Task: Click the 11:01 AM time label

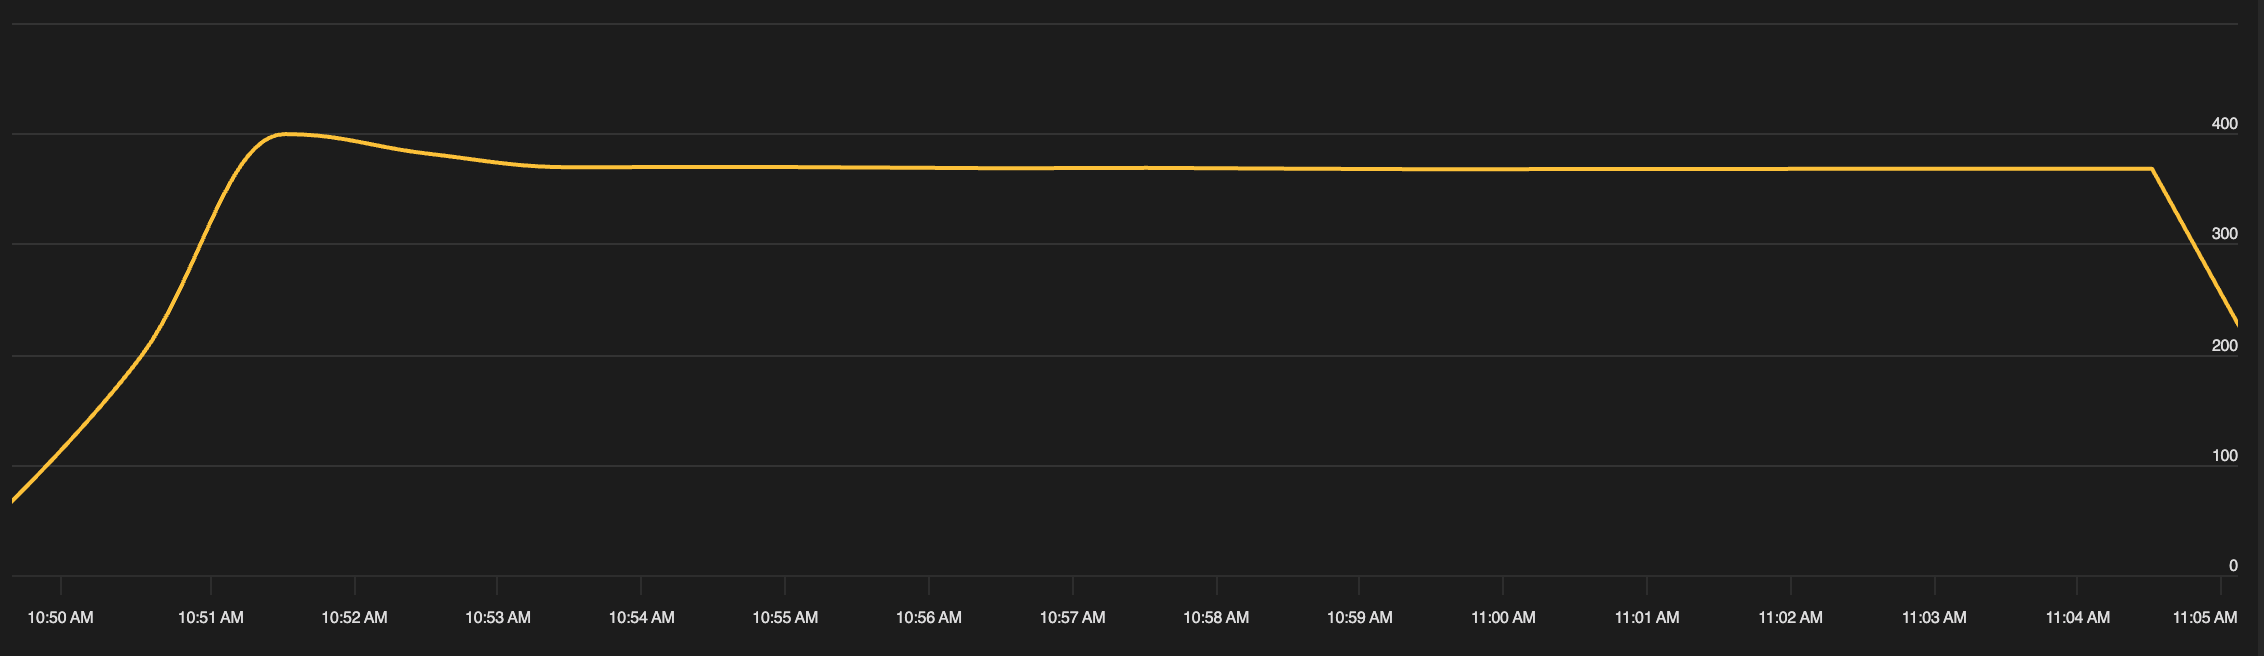Action: coord(1647,617)
